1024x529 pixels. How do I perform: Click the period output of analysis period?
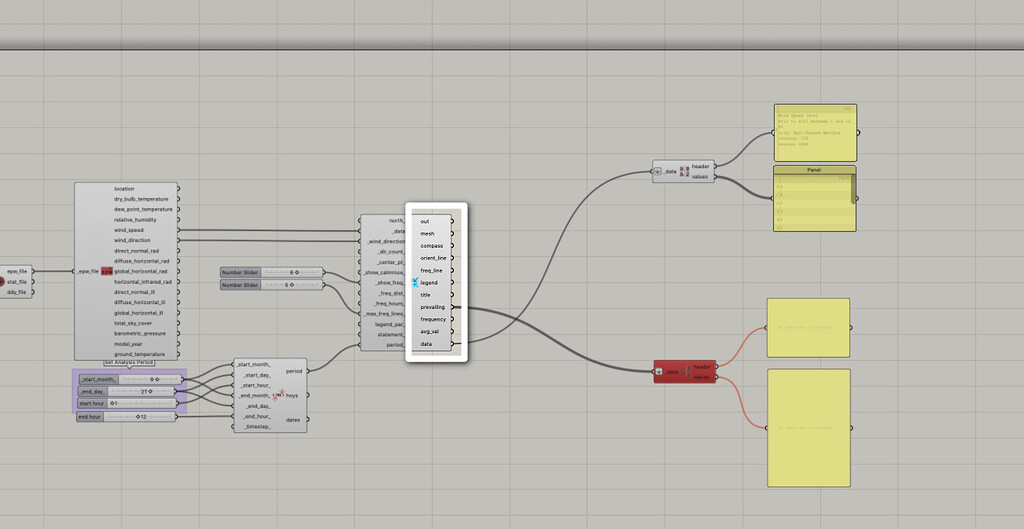294,371
